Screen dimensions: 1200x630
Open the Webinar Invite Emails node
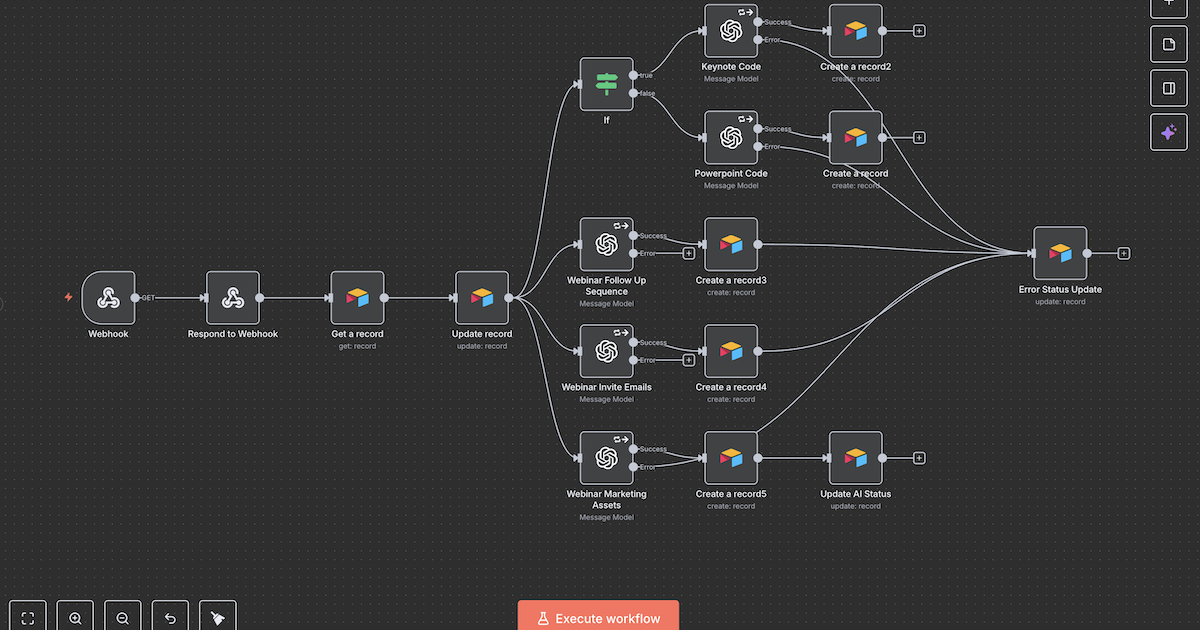click(x=607, y=351)
